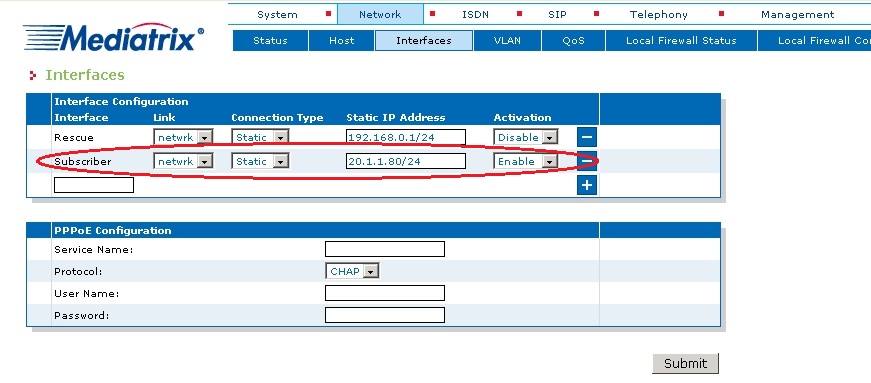Click the Link column header
Screen dimensions: 871x383
[x=164, y=117]
